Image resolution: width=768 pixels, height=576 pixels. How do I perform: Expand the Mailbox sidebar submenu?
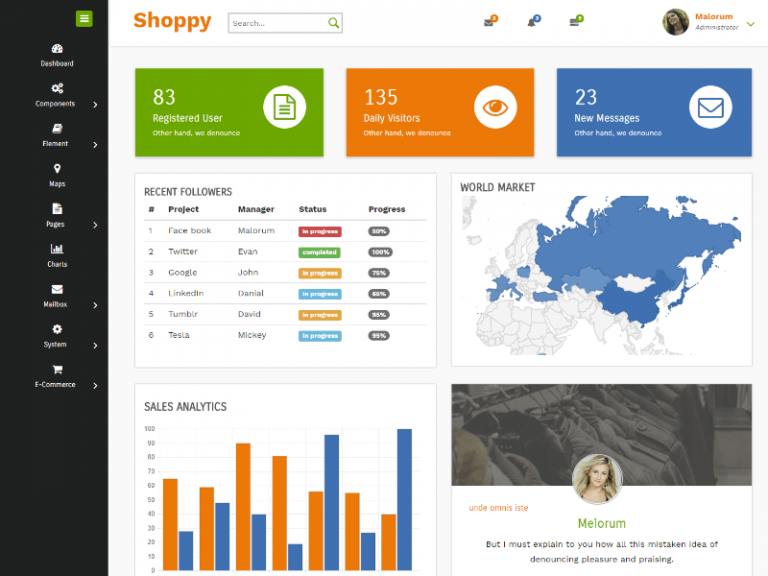coord(95,305)
